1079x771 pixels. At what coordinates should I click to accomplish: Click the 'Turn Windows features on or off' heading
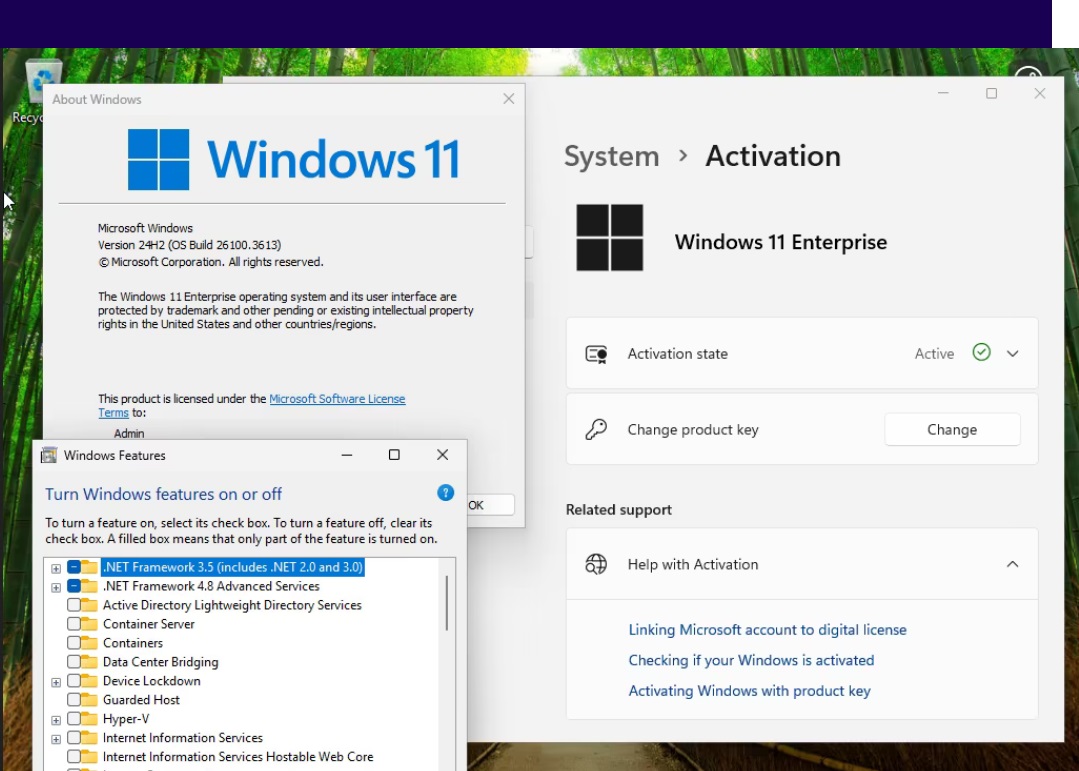point(163,494)
